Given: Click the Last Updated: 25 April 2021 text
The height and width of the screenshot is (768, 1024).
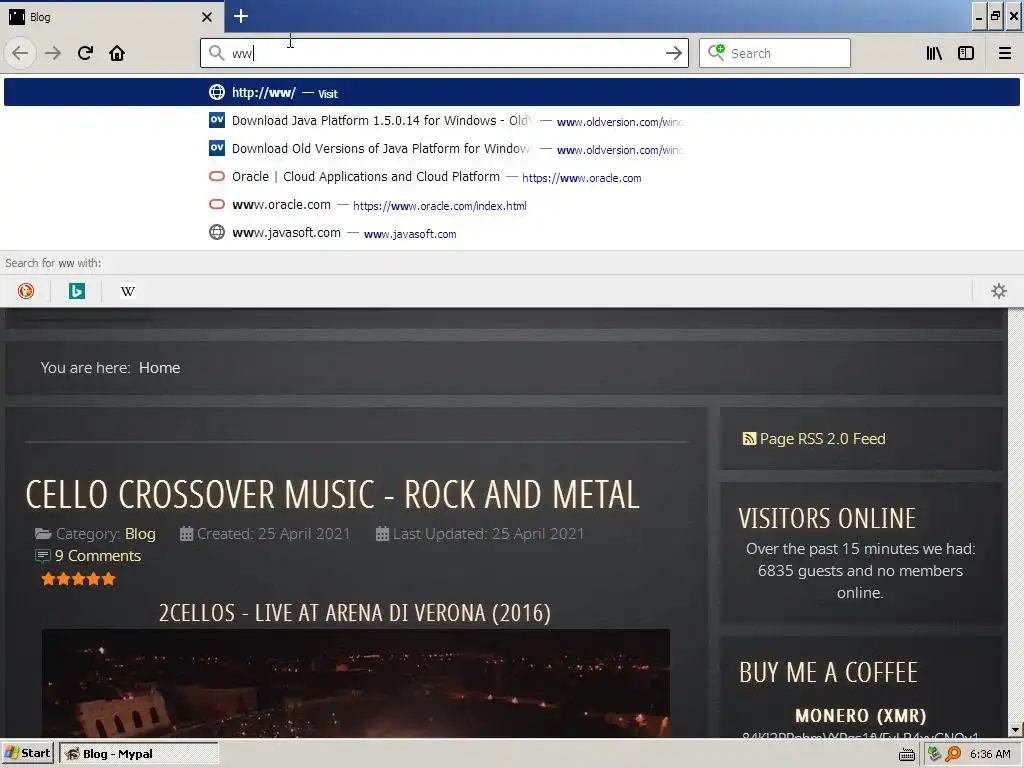Looking at the screenshot, I should [488, 534].
